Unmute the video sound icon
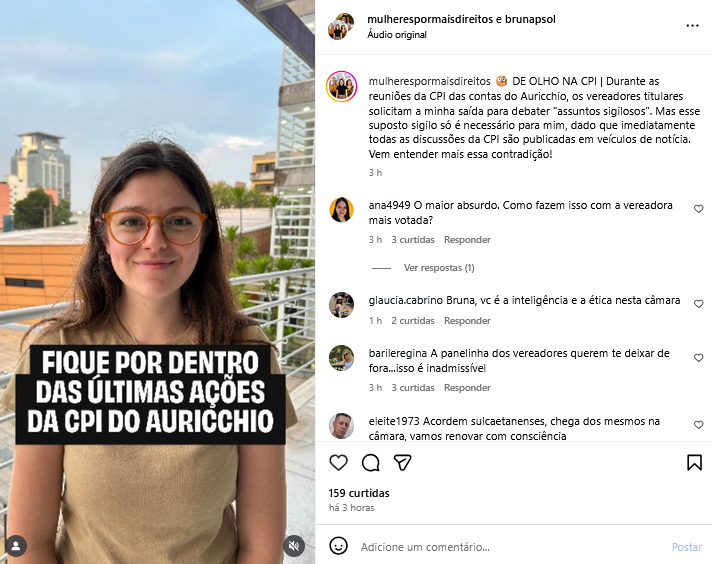The image size is (712, 564). [294, 546]
